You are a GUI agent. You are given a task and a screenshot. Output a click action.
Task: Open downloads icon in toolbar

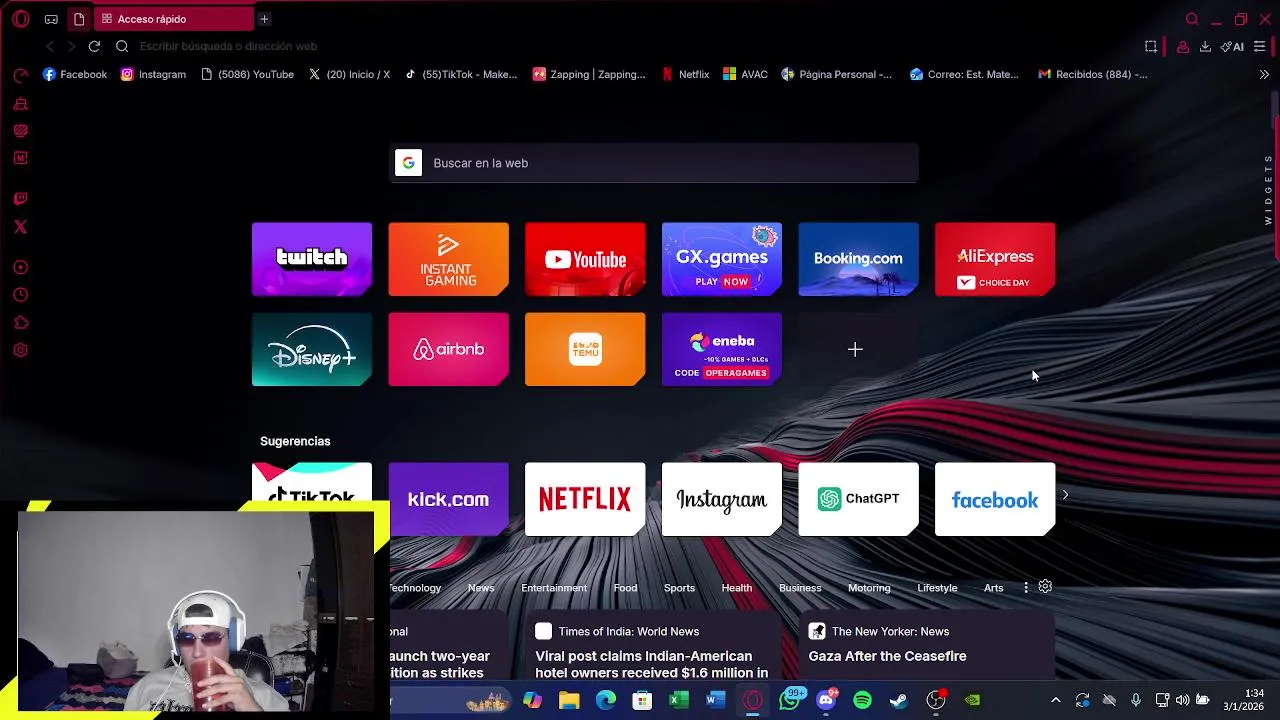tap(1205, 46)
